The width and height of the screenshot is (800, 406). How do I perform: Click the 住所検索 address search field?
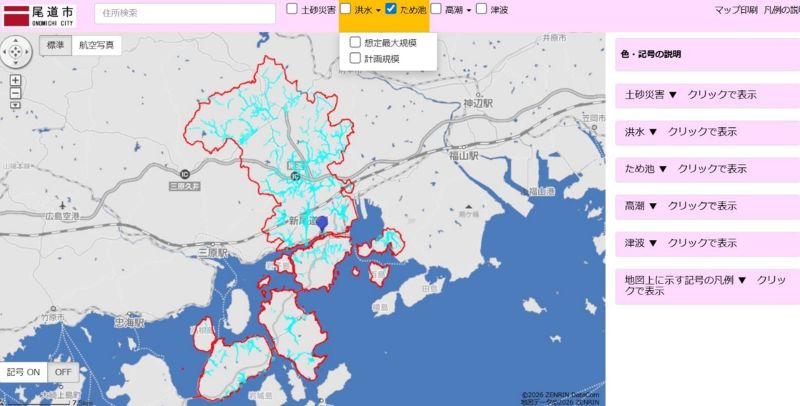click(x=185, y=13)
